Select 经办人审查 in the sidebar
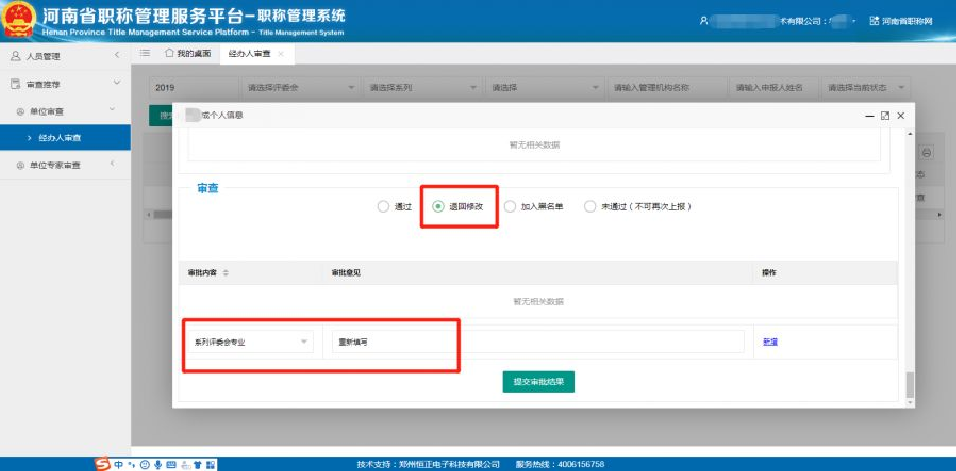 point(65,138)
